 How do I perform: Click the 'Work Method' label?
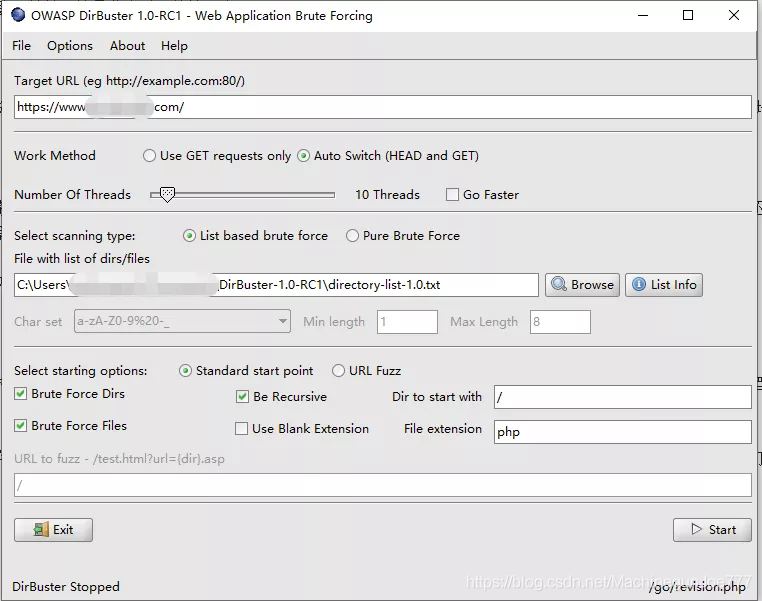[55, 156]
